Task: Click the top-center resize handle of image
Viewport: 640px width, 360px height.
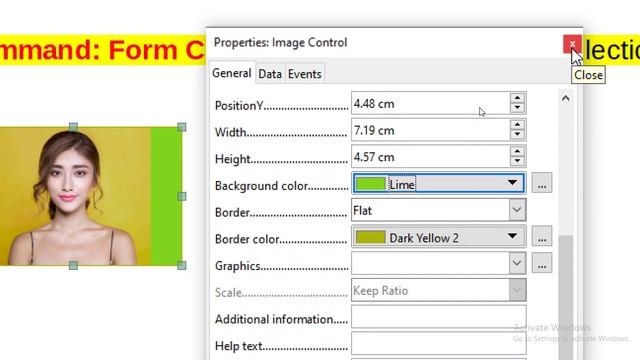Action: coord(73,127)
